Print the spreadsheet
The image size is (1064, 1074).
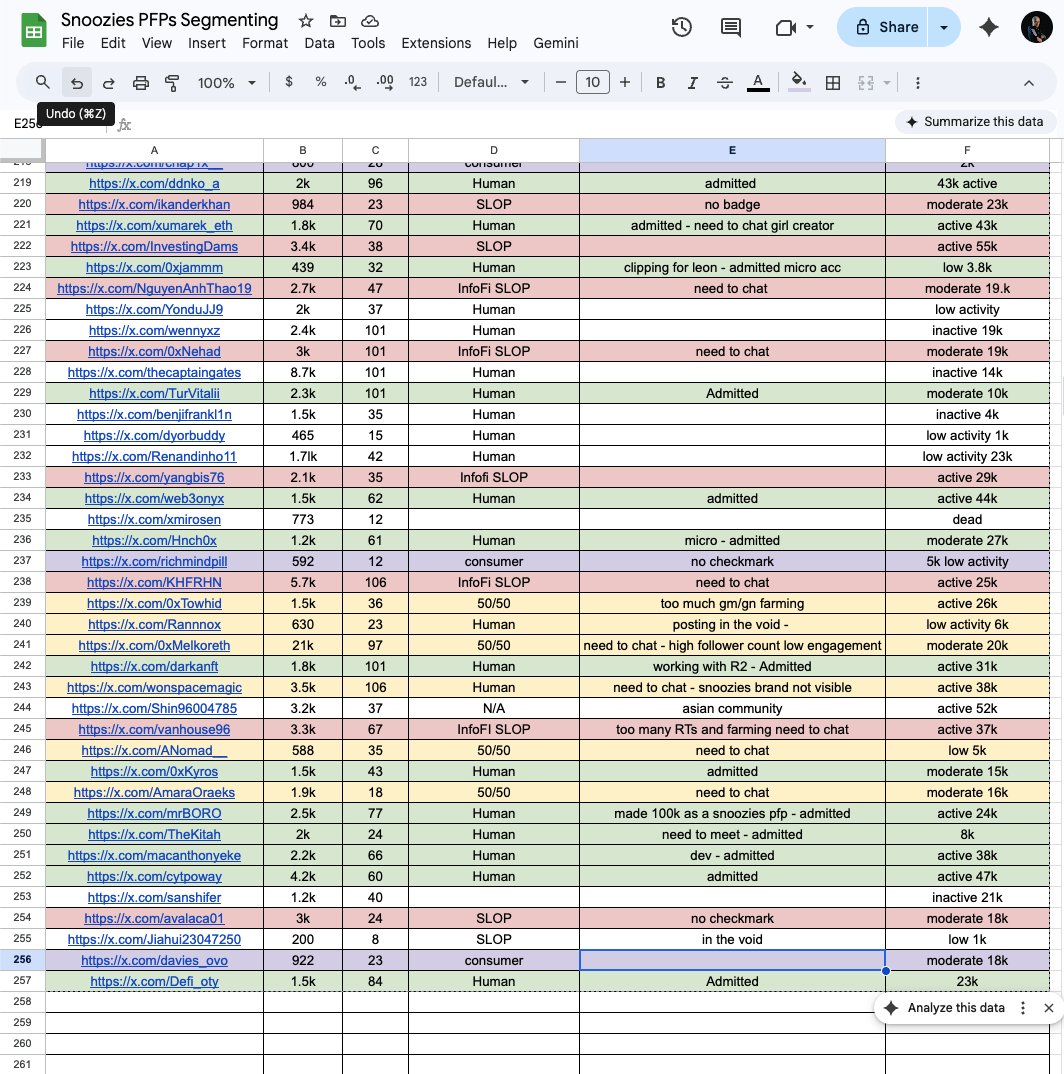[x=140, y=83]
